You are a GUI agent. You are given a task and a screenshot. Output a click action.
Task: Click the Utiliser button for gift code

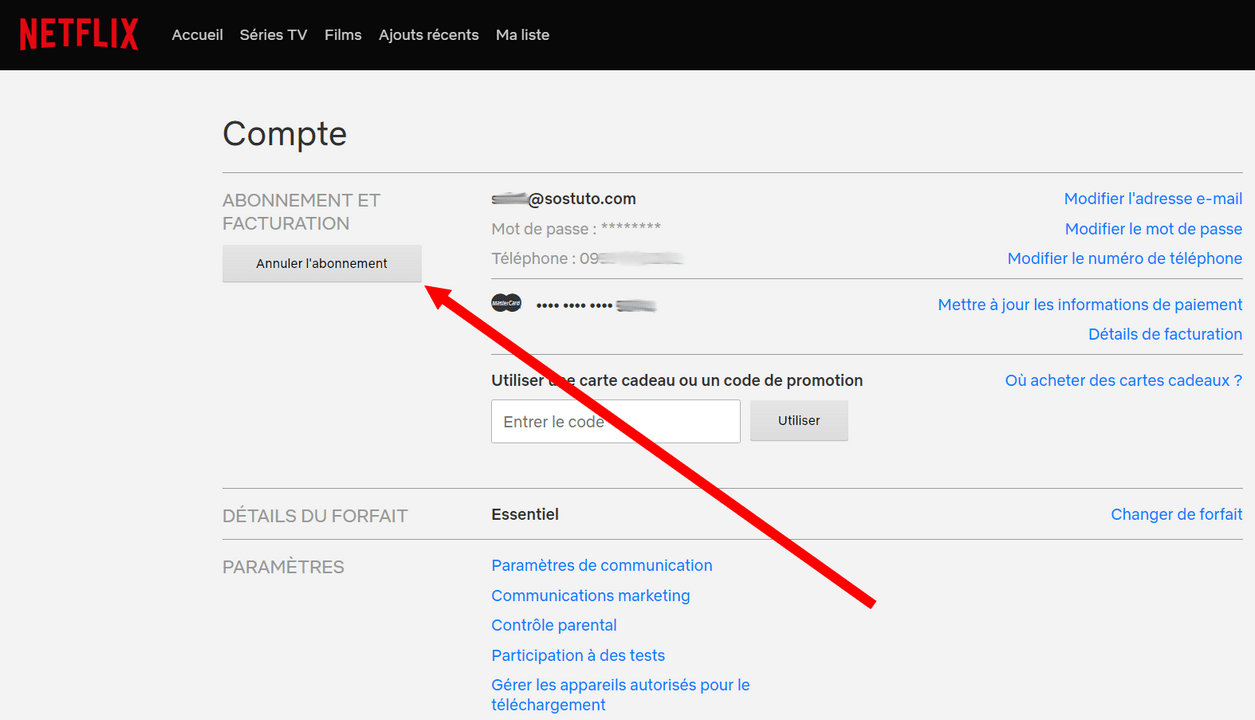pyautogui.click(x=799, y=421)
